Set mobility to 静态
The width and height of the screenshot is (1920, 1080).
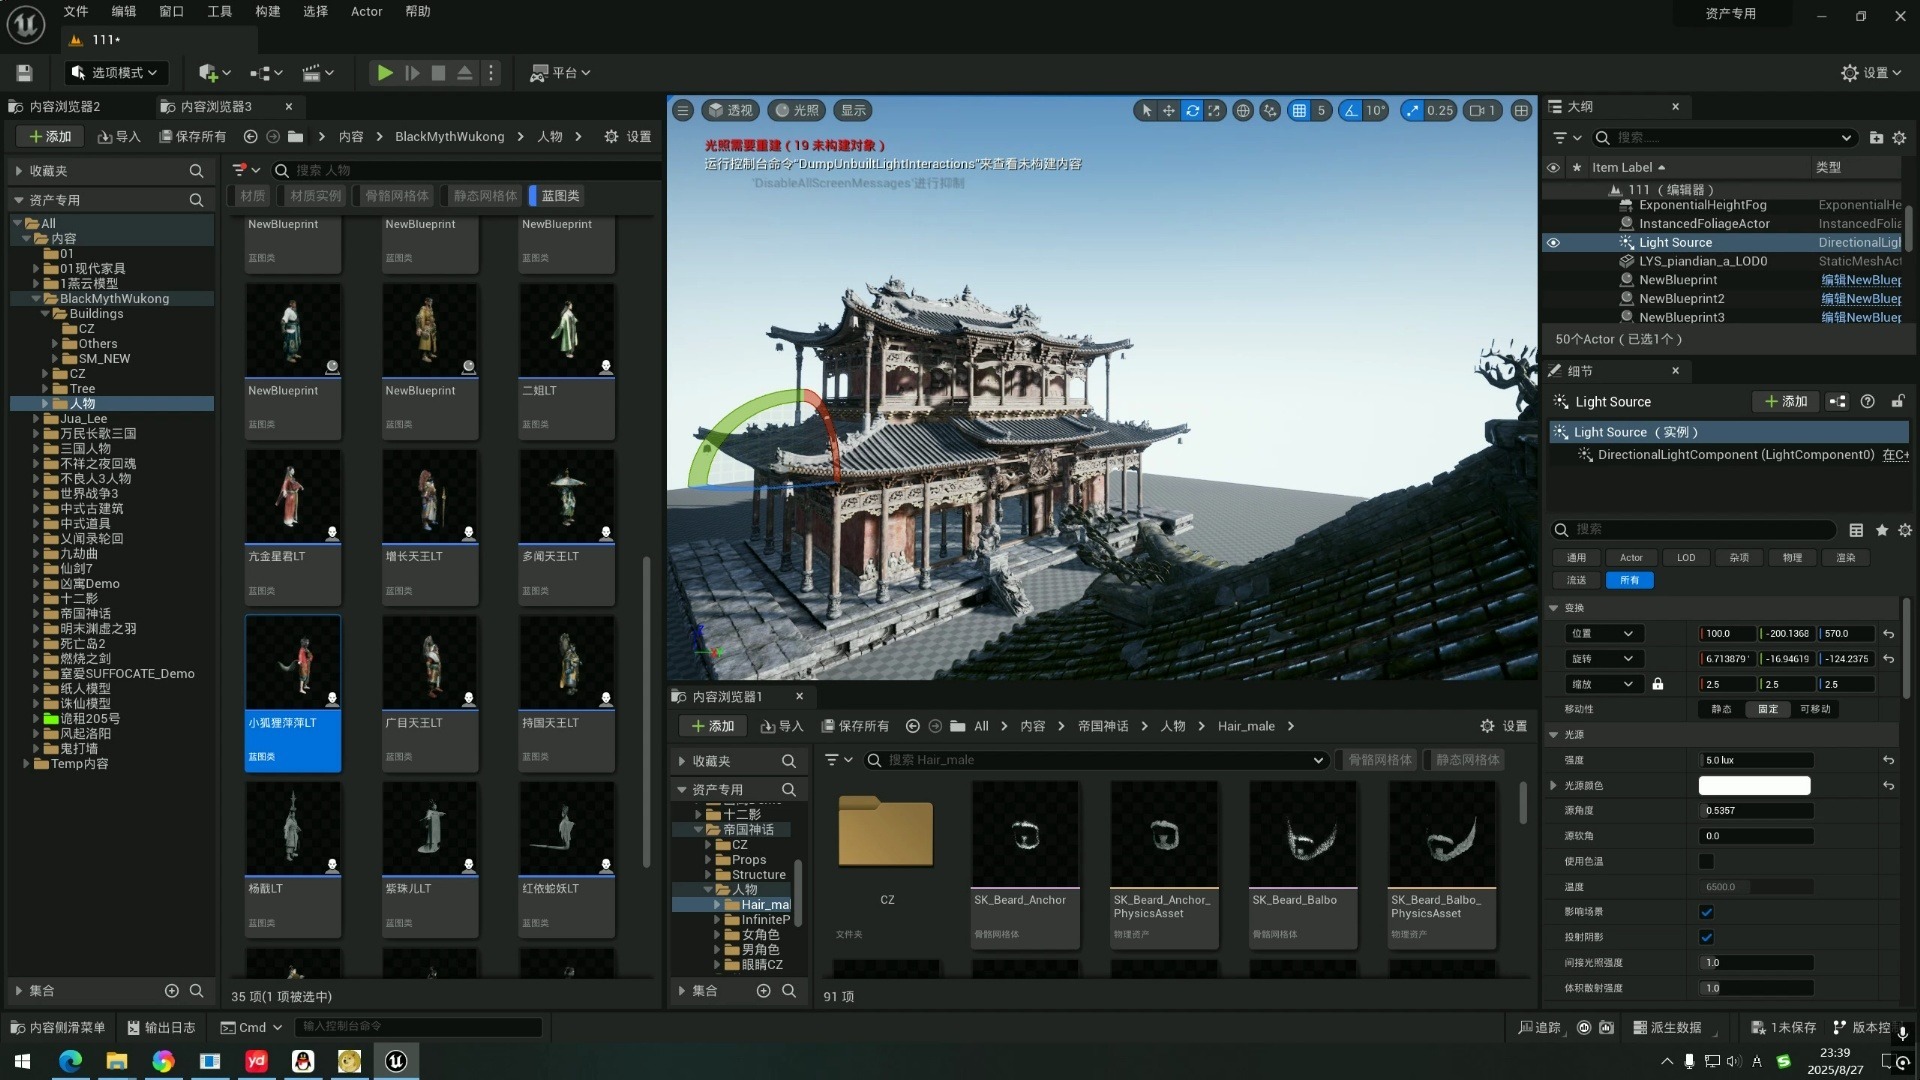click(1721, 710)
